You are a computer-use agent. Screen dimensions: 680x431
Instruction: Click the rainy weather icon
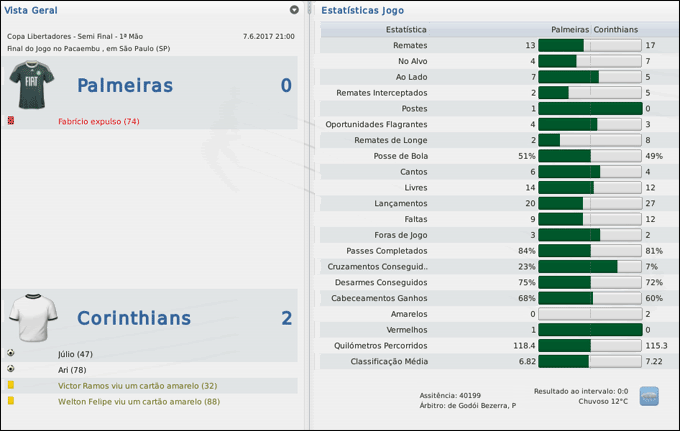click(x=649, y=395)
